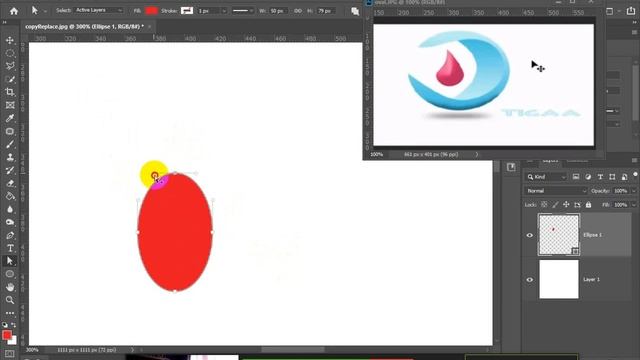Viewport: 640px width, 360px height.
Task: Switch to copyReplace.jpg document tab
Action: tap(84, 27)
